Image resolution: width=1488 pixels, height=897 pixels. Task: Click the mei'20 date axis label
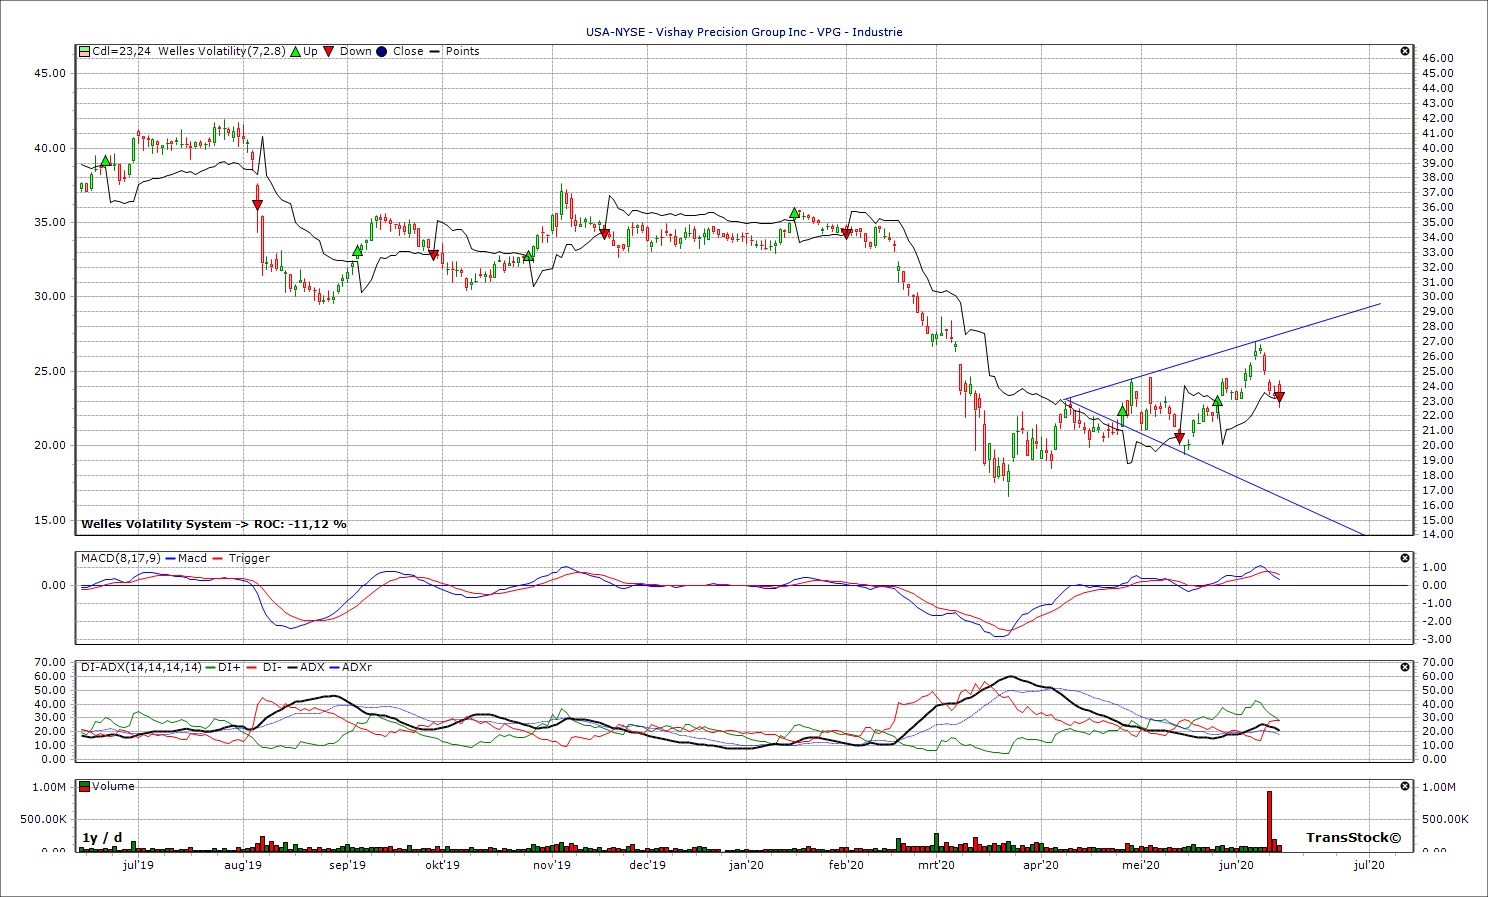(x=1140, y=865)
